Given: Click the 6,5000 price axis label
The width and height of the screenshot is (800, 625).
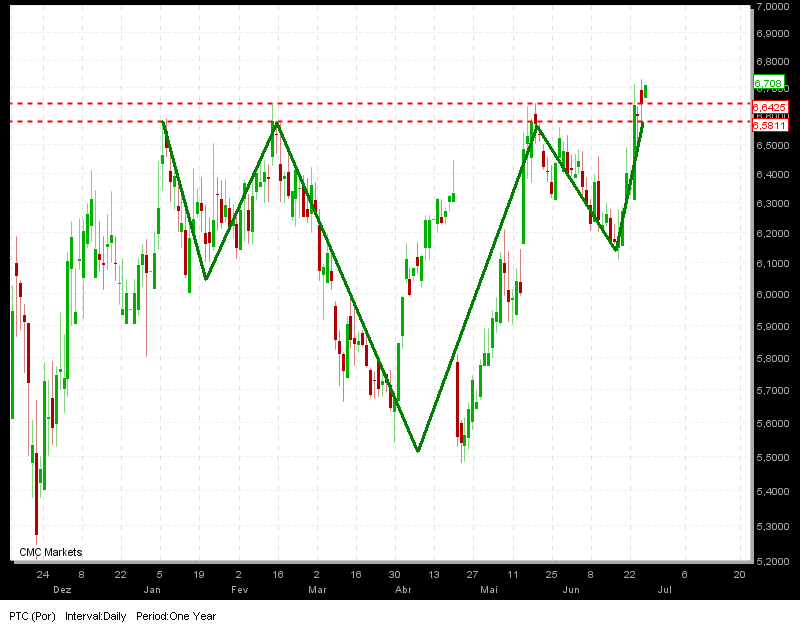Looking at the screenshot, I should (x=773, y=146).
